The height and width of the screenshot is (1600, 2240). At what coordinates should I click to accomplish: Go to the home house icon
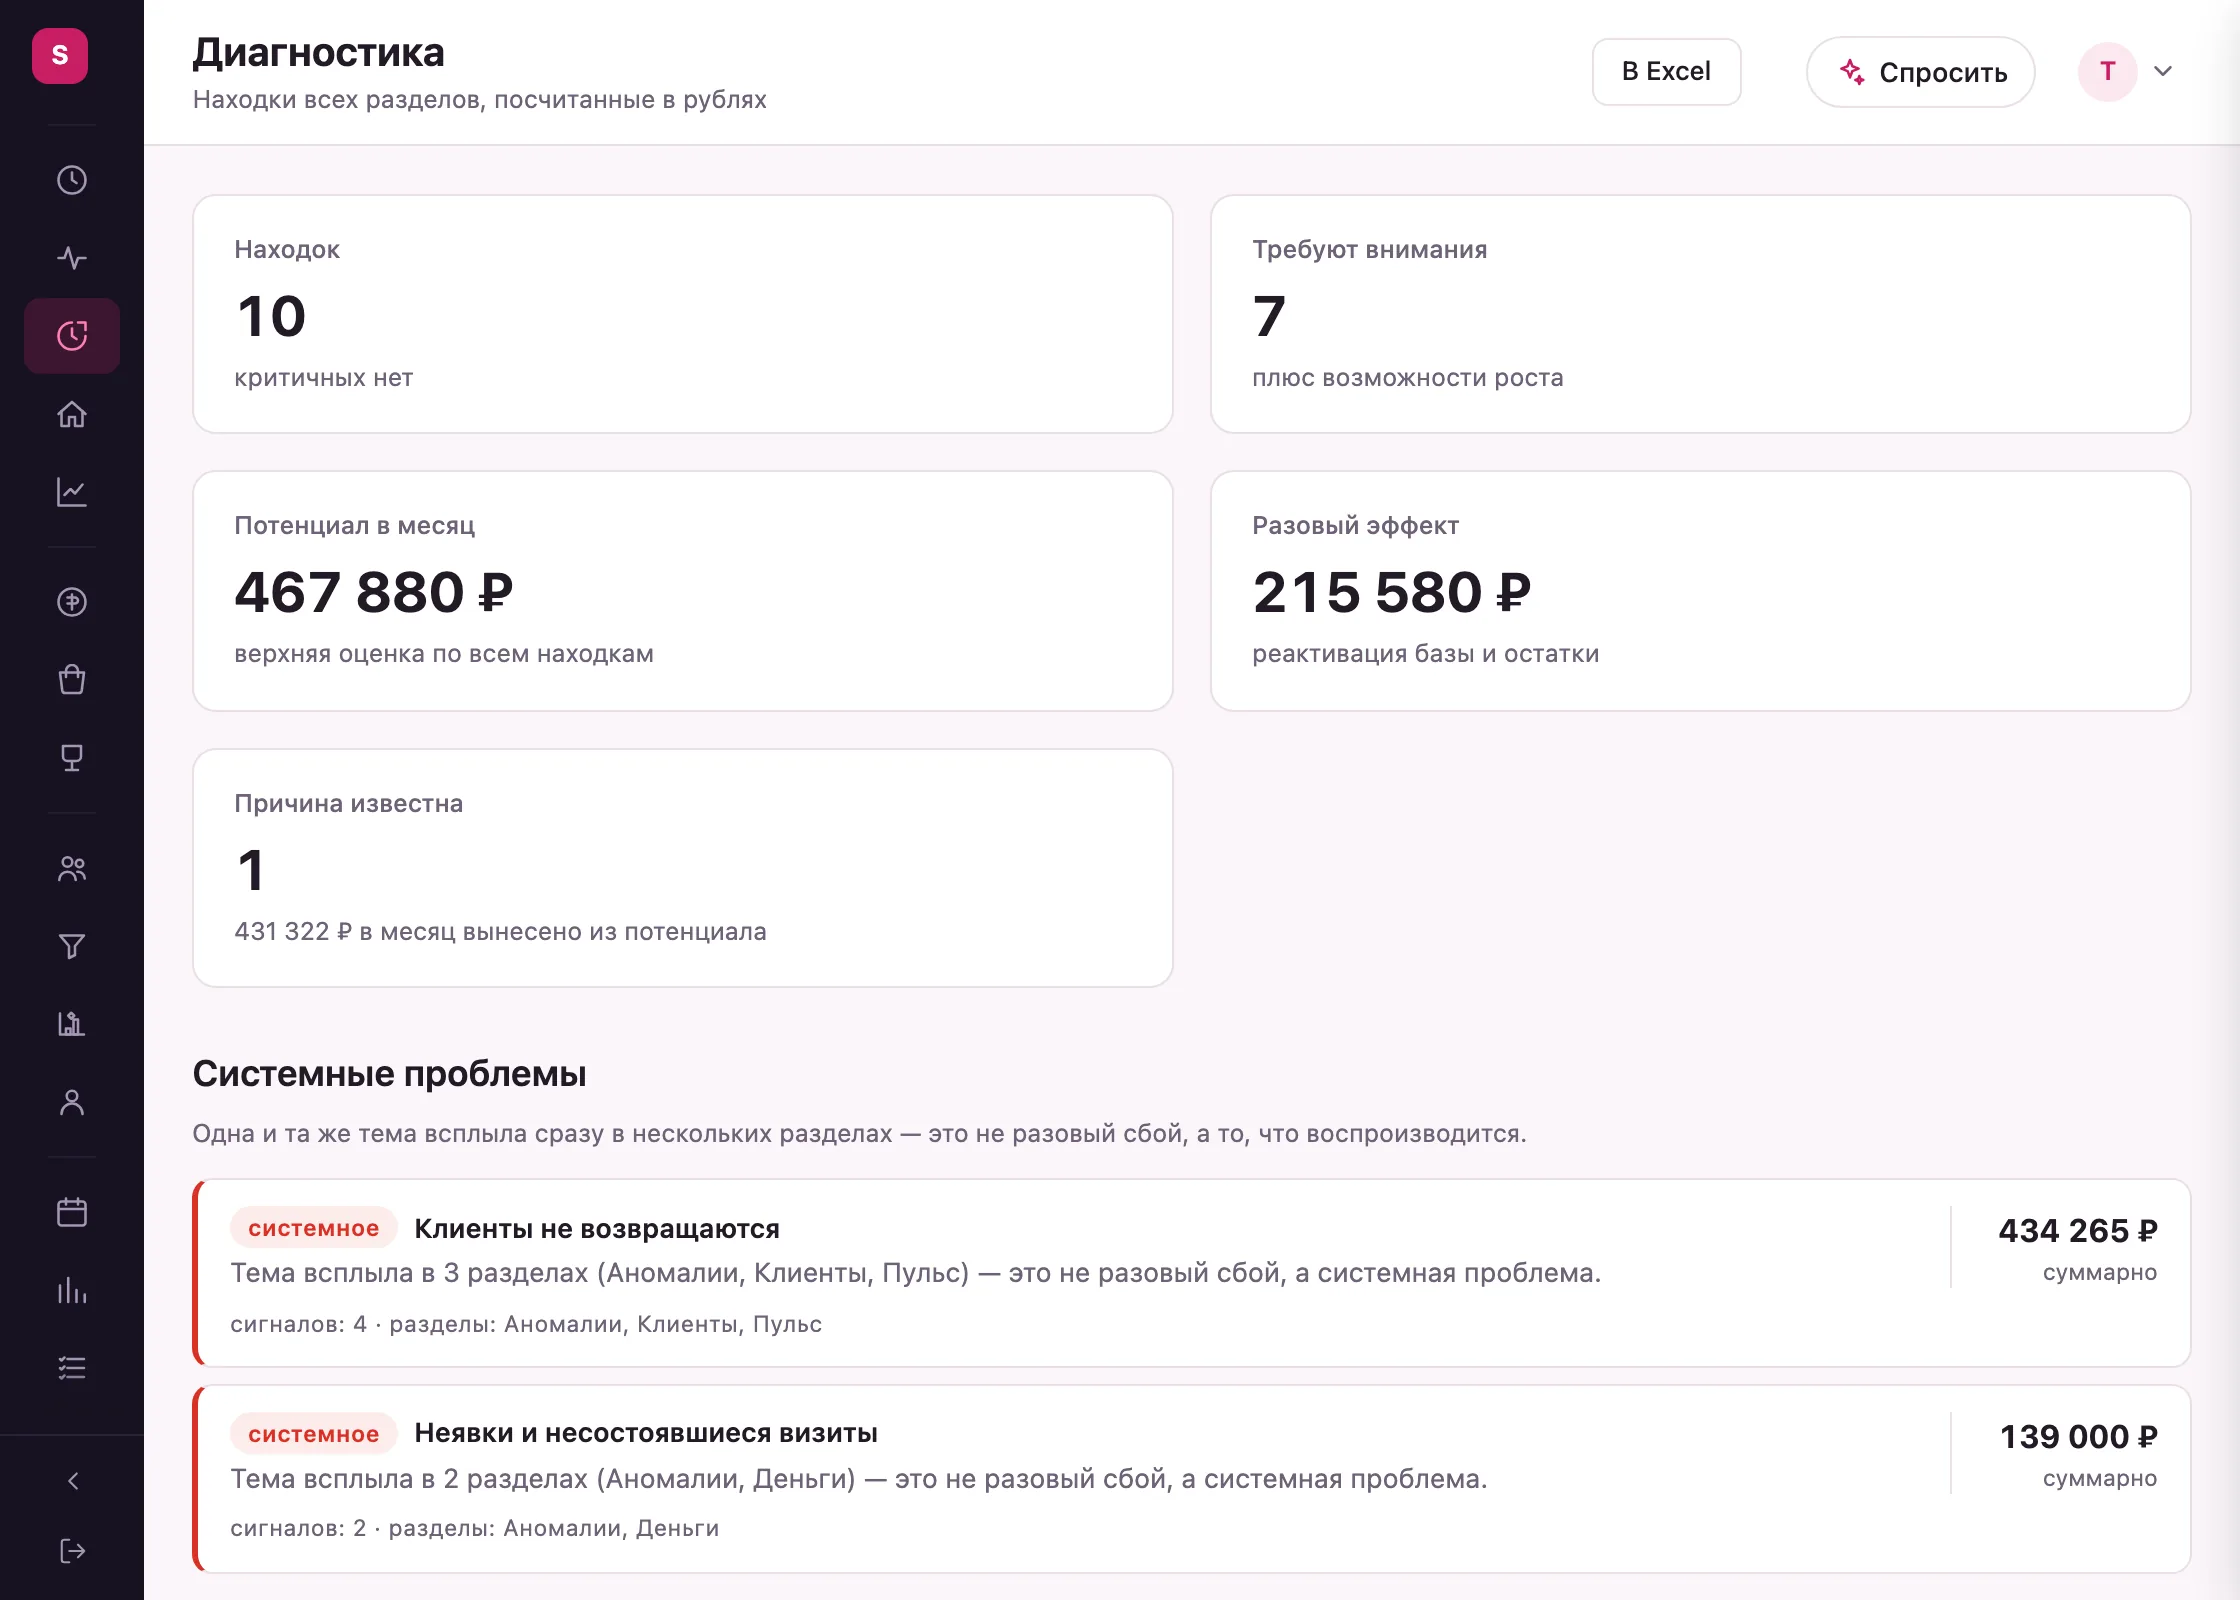72,414
